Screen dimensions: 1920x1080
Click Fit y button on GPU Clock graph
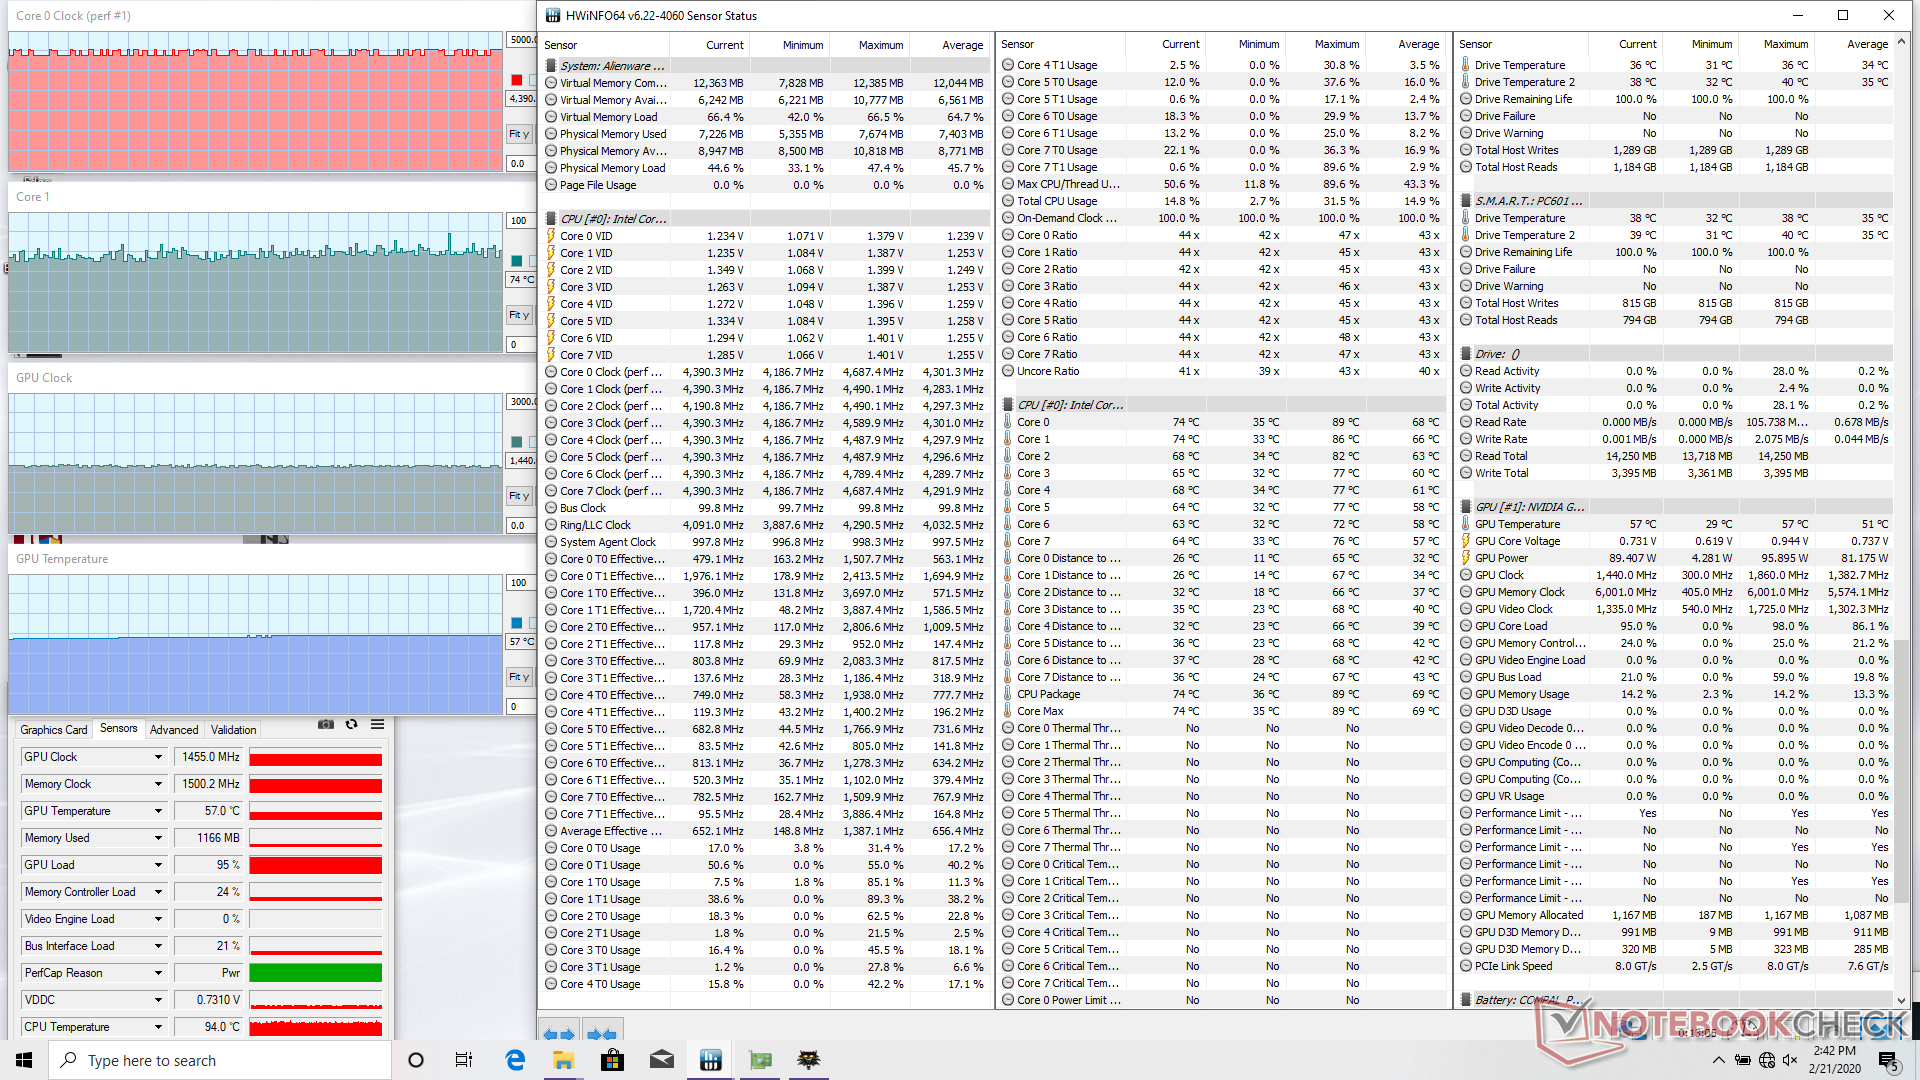[518, 496]
